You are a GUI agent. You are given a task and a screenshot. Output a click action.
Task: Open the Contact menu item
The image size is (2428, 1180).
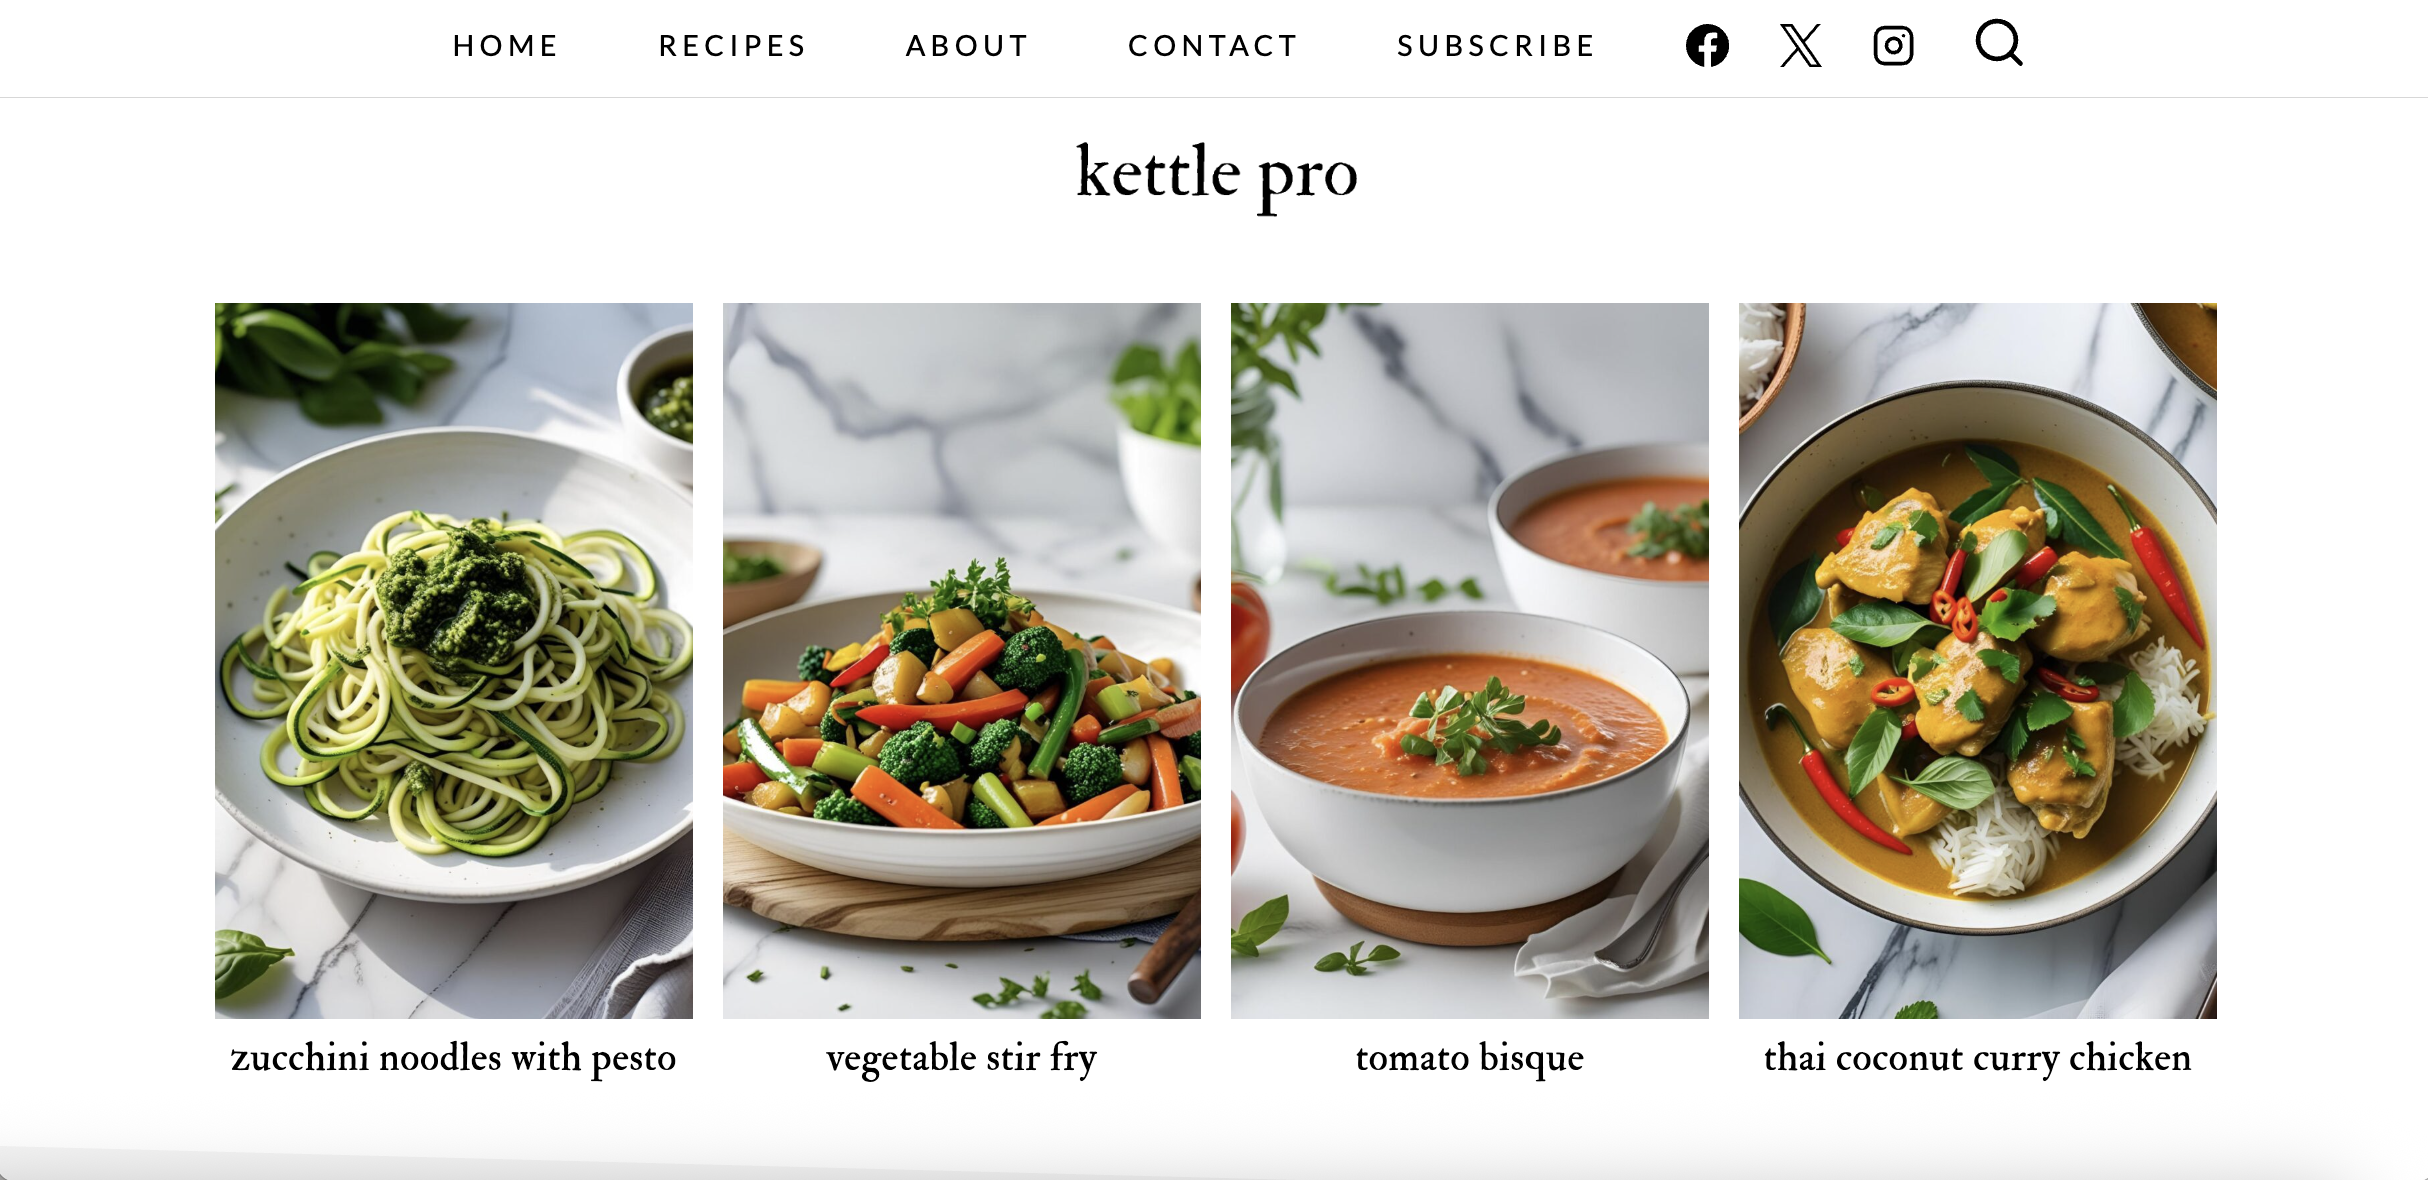click(1213, 46)
